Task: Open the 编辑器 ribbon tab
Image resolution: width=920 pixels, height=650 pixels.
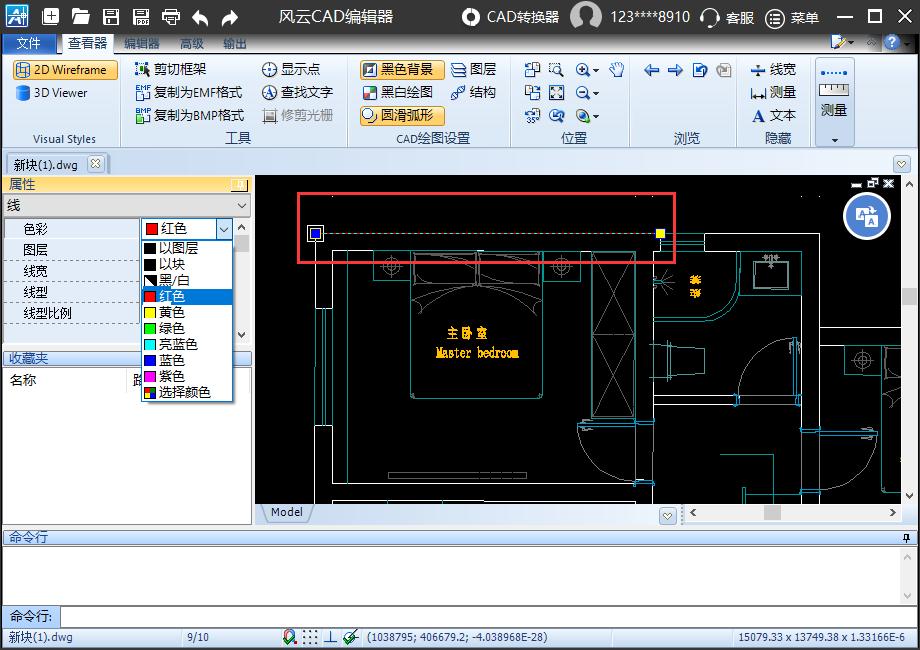Action: (x=141, y=44)
